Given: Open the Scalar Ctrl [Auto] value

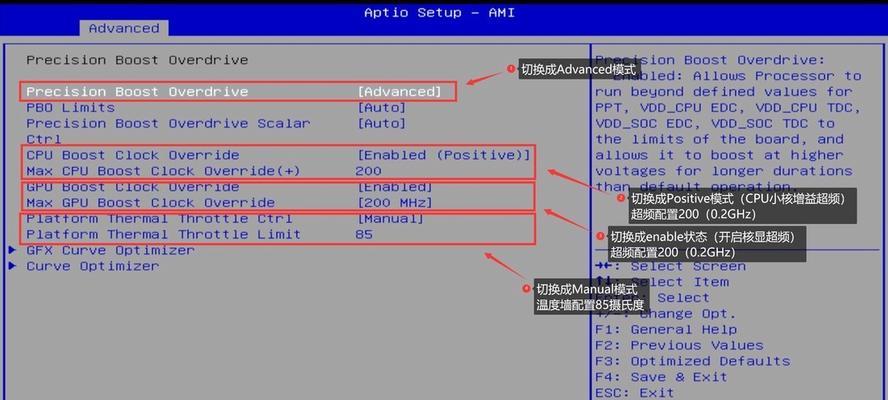Looking at the screenshot, I should 382,124.
